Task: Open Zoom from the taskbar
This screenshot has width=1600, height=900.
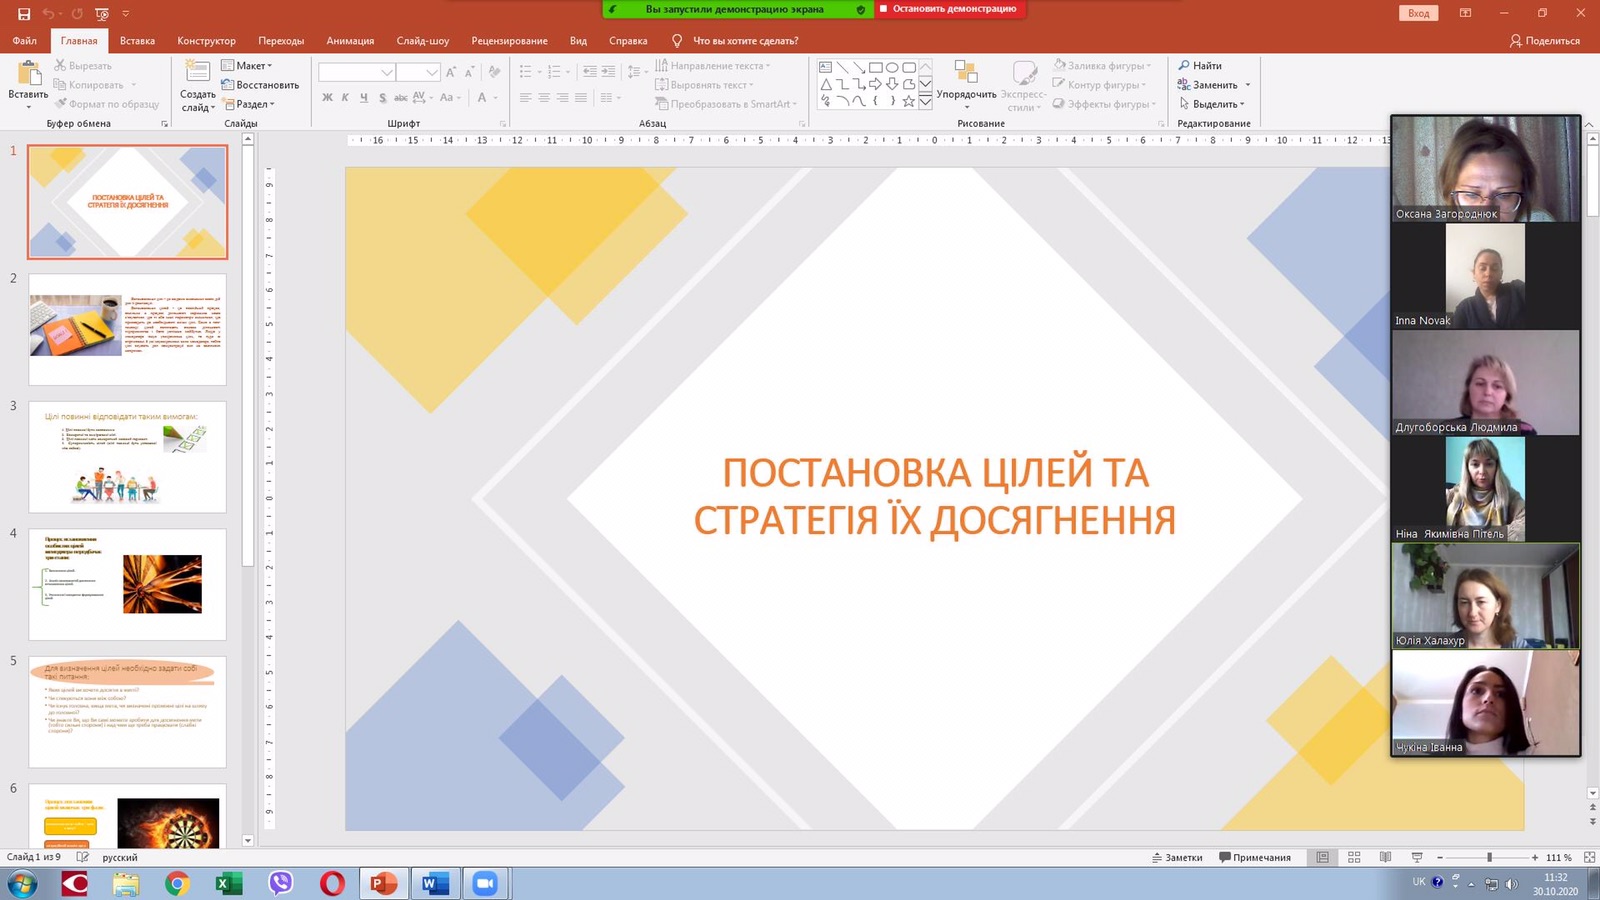Action: (485, 883)
